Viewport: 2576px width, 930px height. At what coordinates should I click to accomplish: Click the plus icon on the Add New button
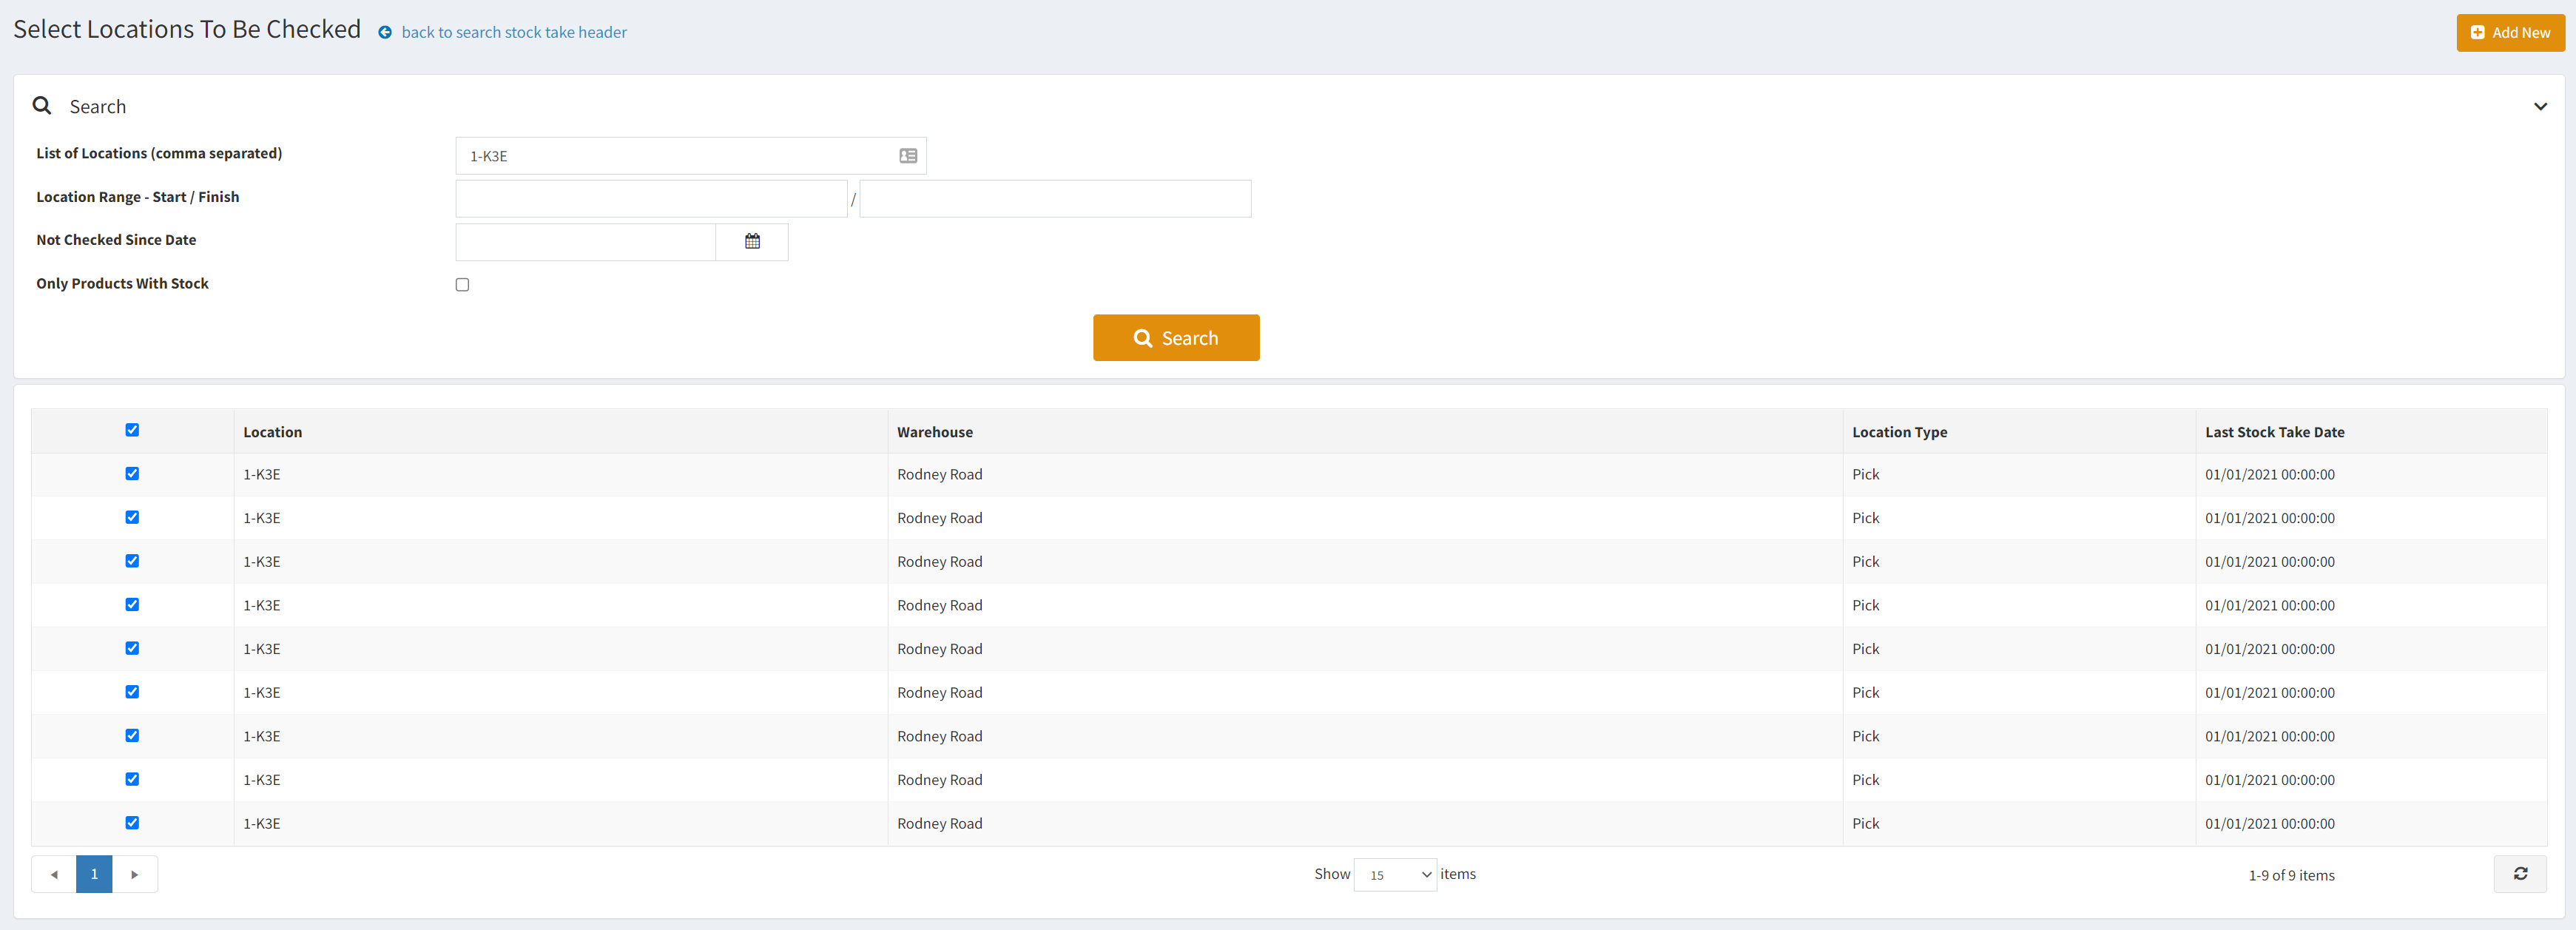click(x=2477, y=32)
